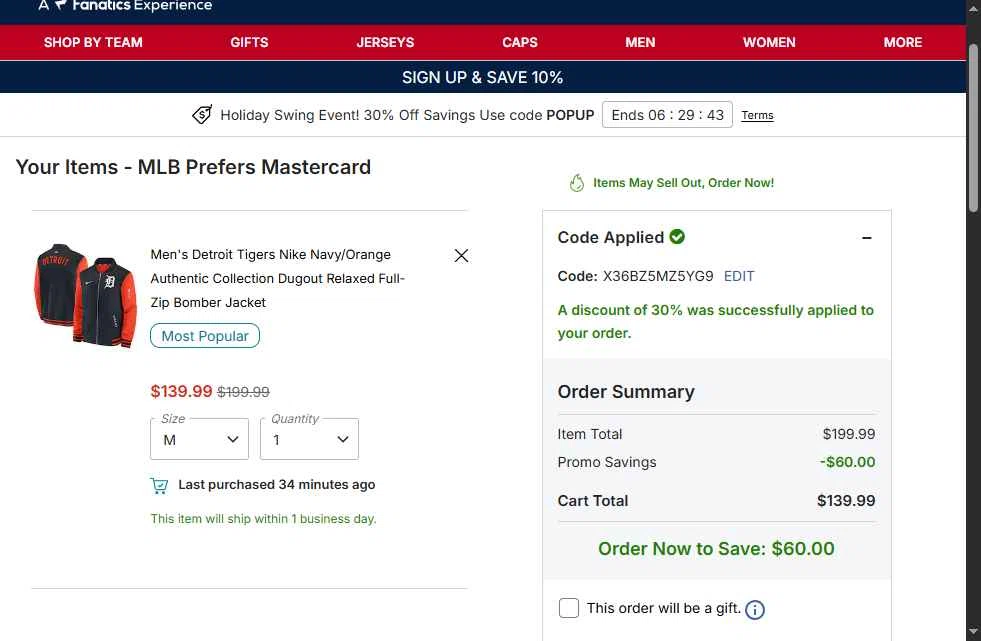Click the Most Popular badge

(205, 336)
